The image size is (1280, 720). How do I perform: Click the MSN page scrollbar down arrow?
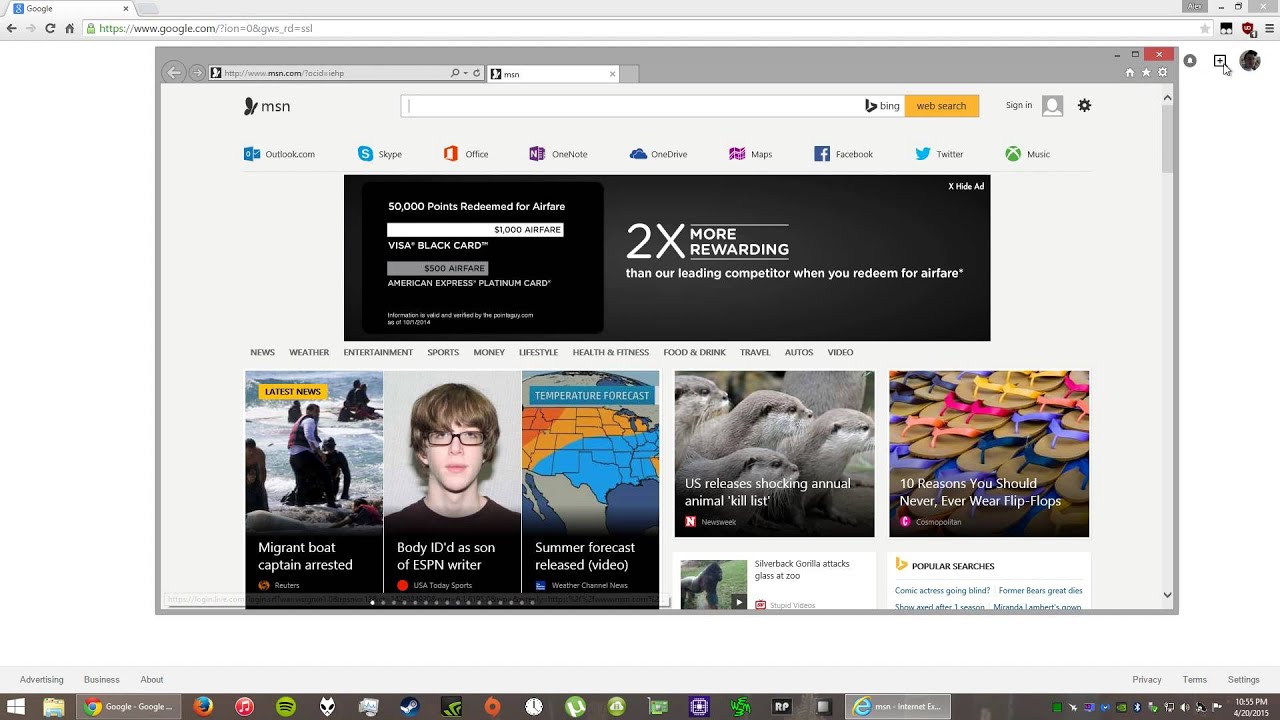[1167, 595]
